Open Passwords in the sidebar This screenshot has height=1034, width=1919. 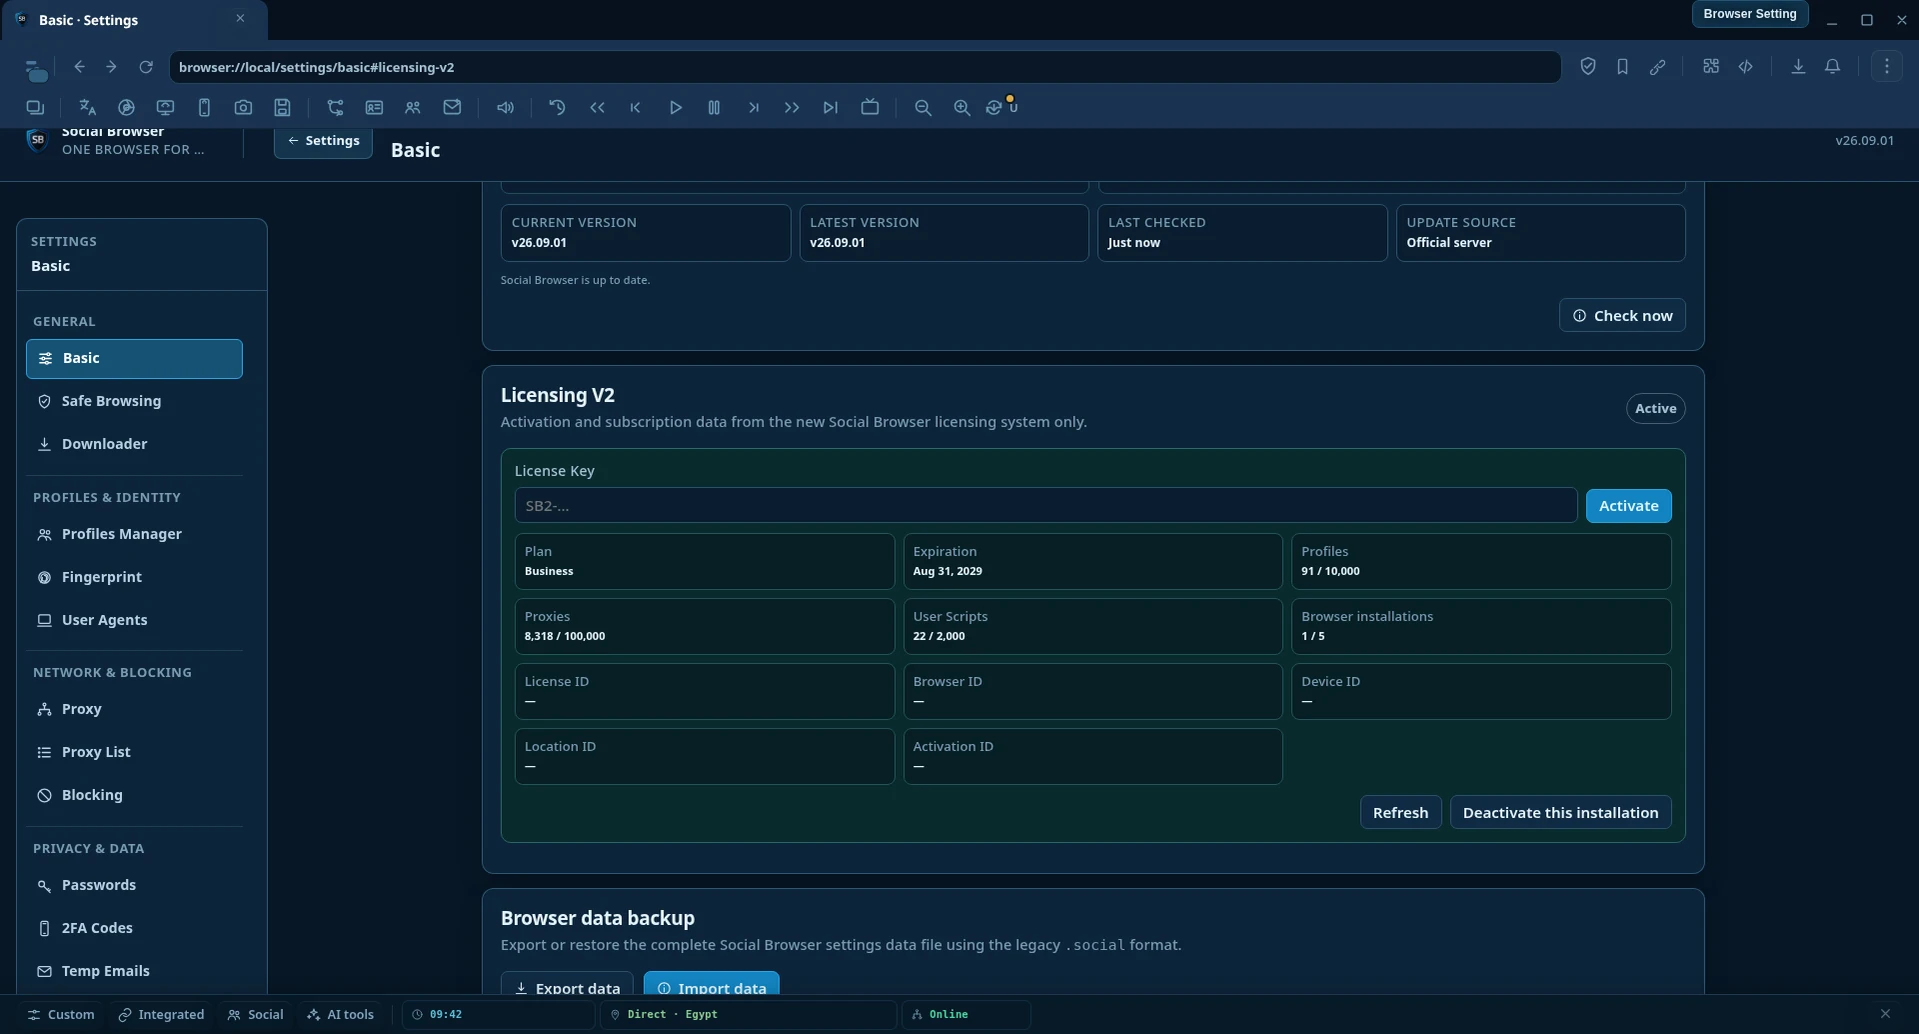point(134,885)
